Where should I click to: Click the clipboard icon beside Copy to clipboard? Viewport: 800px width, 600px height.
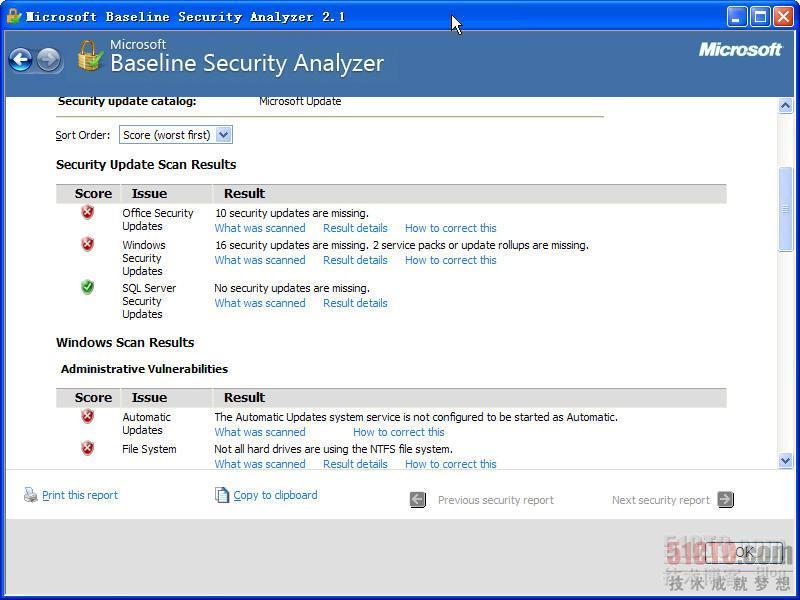point(222,494)
